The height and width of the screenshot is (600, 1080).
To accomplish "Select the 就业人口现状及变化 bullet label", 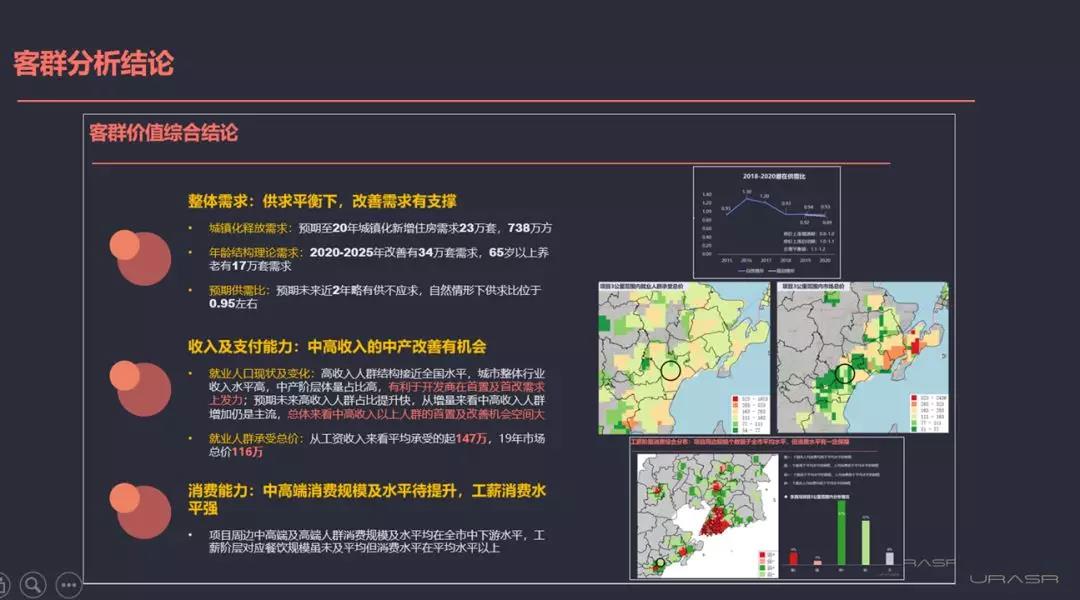I will click(260, 373).
